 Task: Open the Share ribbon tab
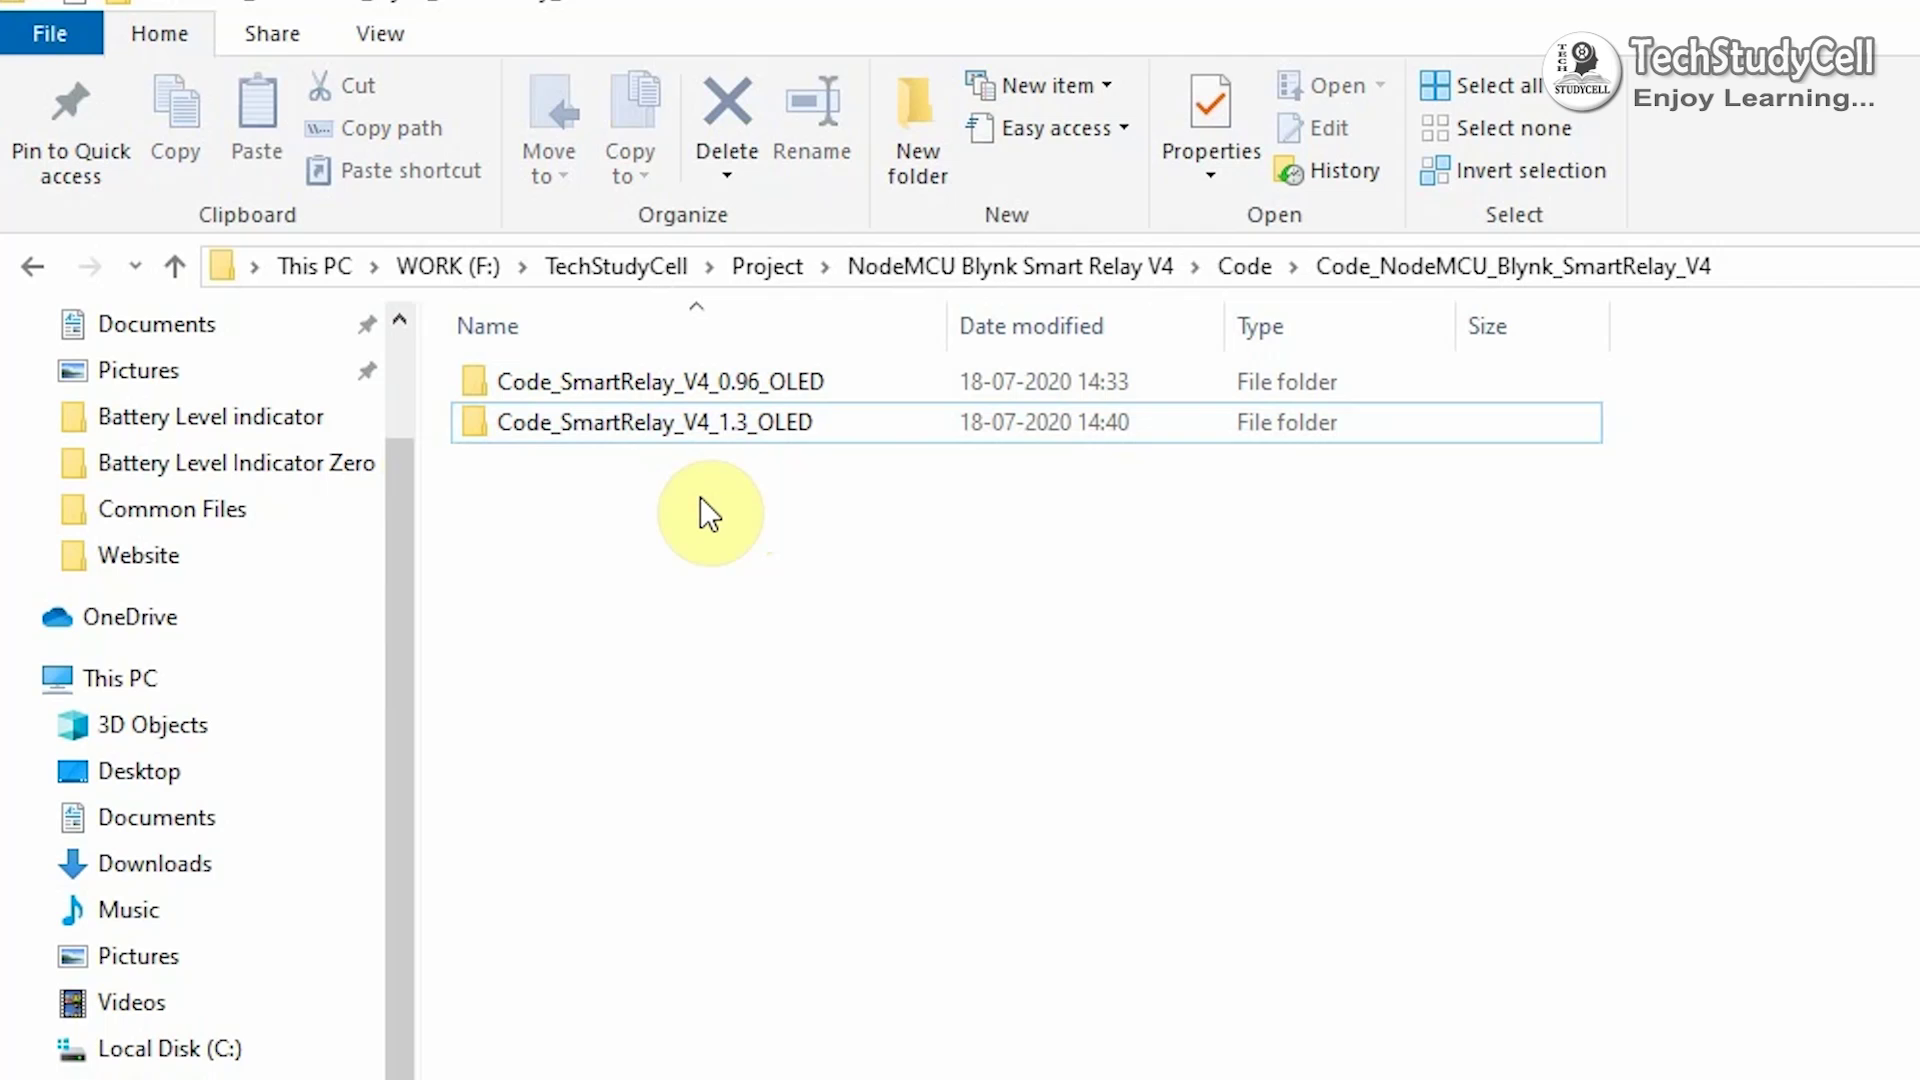coord(272,34)
